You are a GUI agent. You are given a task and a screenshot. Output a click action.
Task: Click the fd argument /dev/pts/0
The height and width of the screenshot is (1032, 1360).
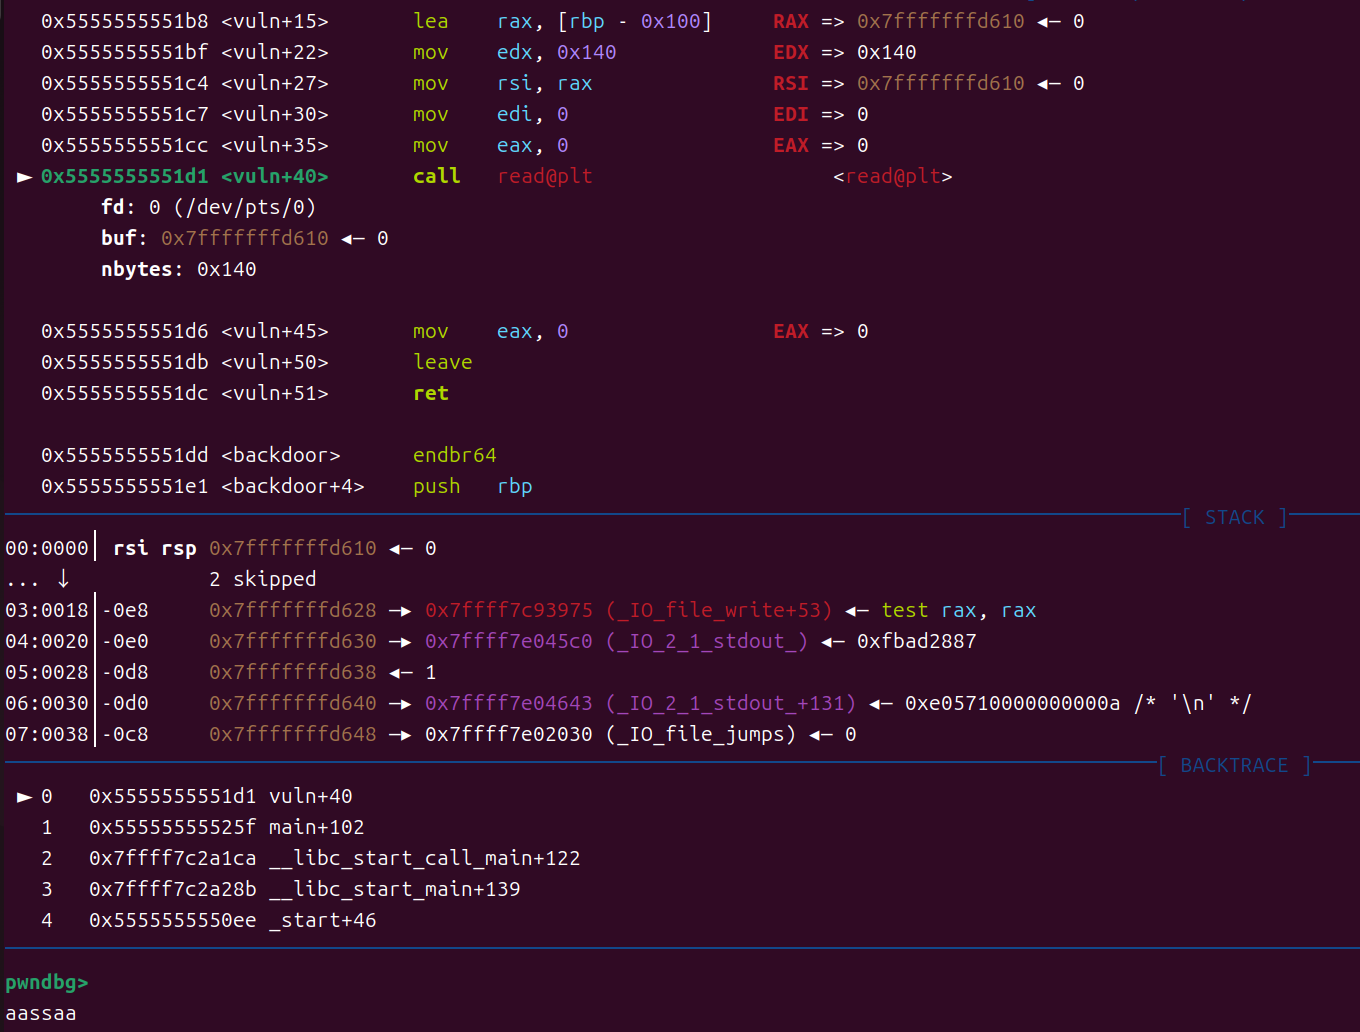(x=245, y=207)
